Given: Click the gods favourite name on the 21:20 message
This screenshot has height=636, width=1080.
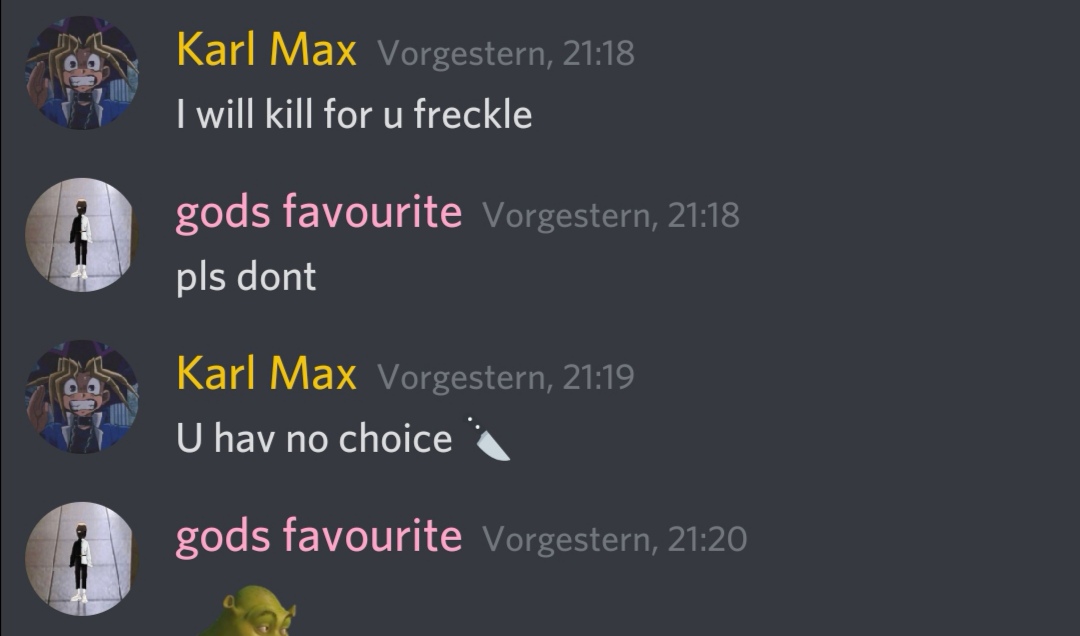Looking at the screenshot, I should tap(318, 536).
